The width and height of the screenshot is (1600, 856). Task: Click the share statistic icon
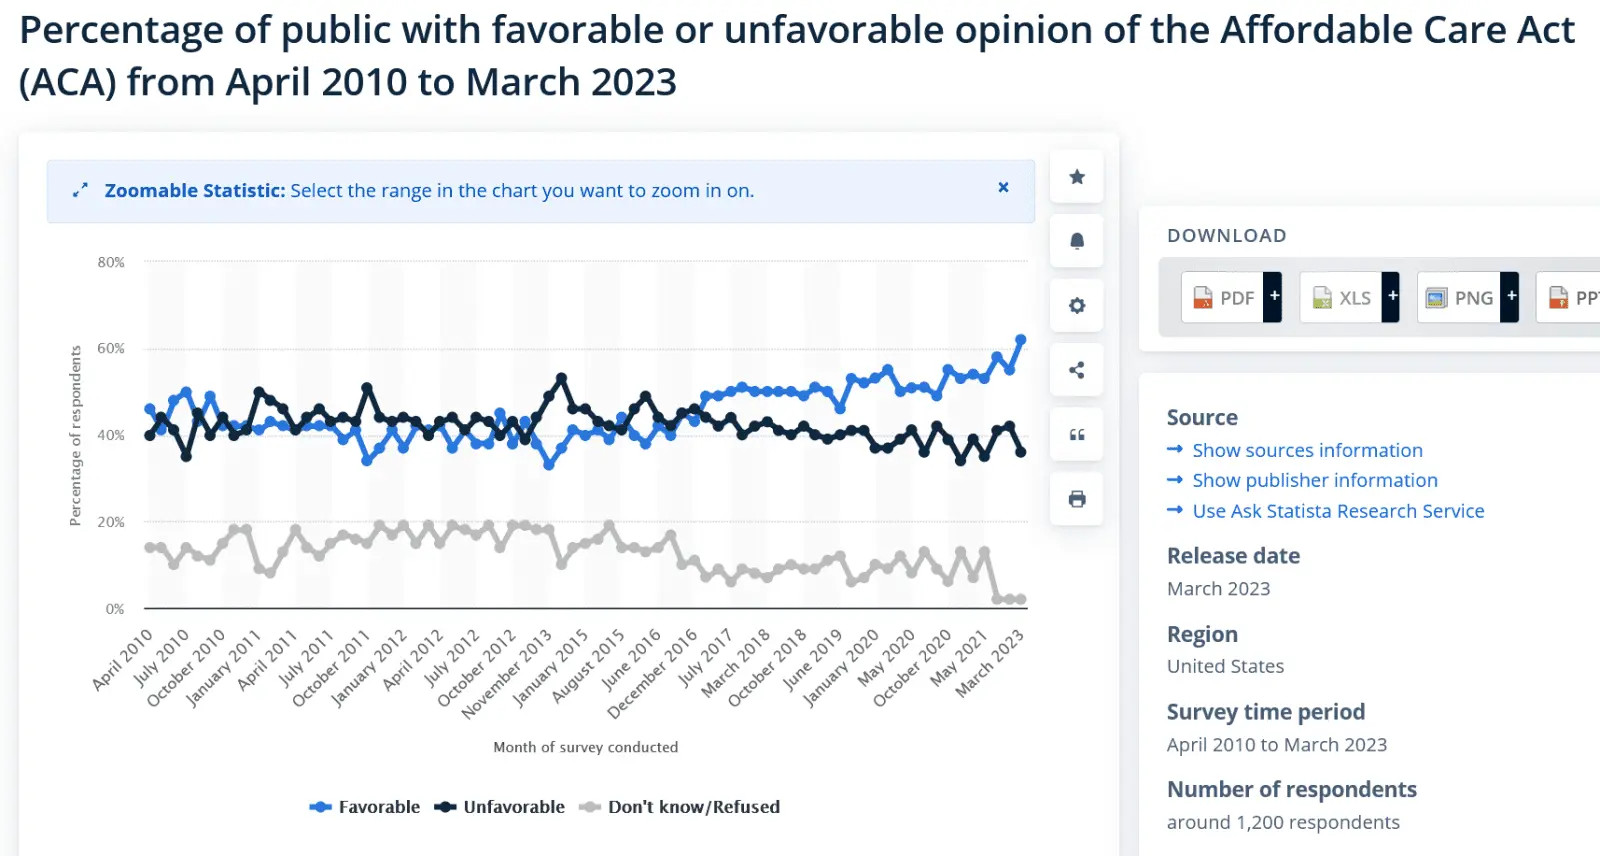click(x=1077, y=370)
